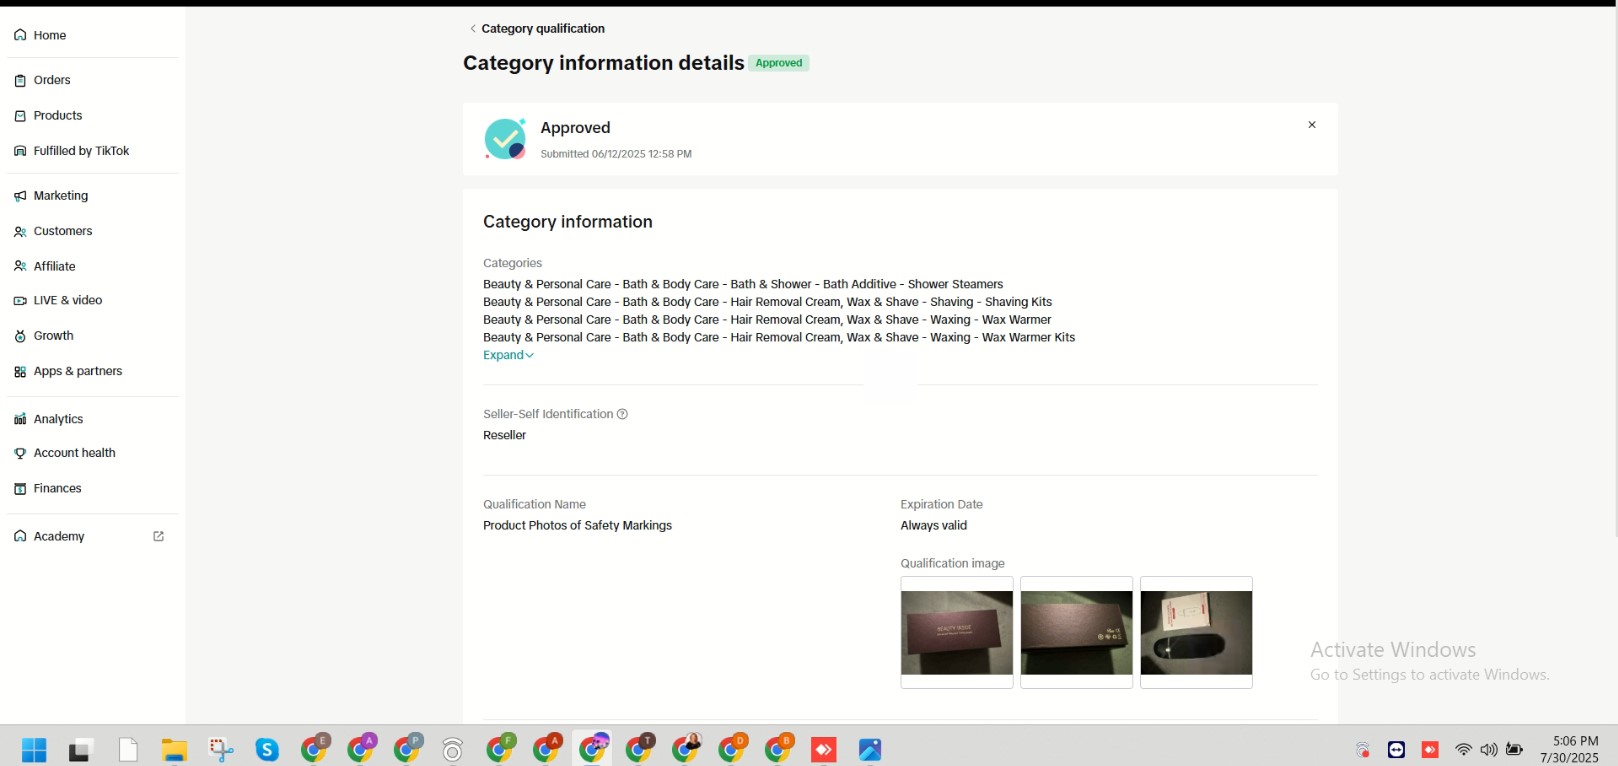Viewport: 1618px width, 766px height.
Task: Click the battery status tray icon
Action: [1514, 750]
